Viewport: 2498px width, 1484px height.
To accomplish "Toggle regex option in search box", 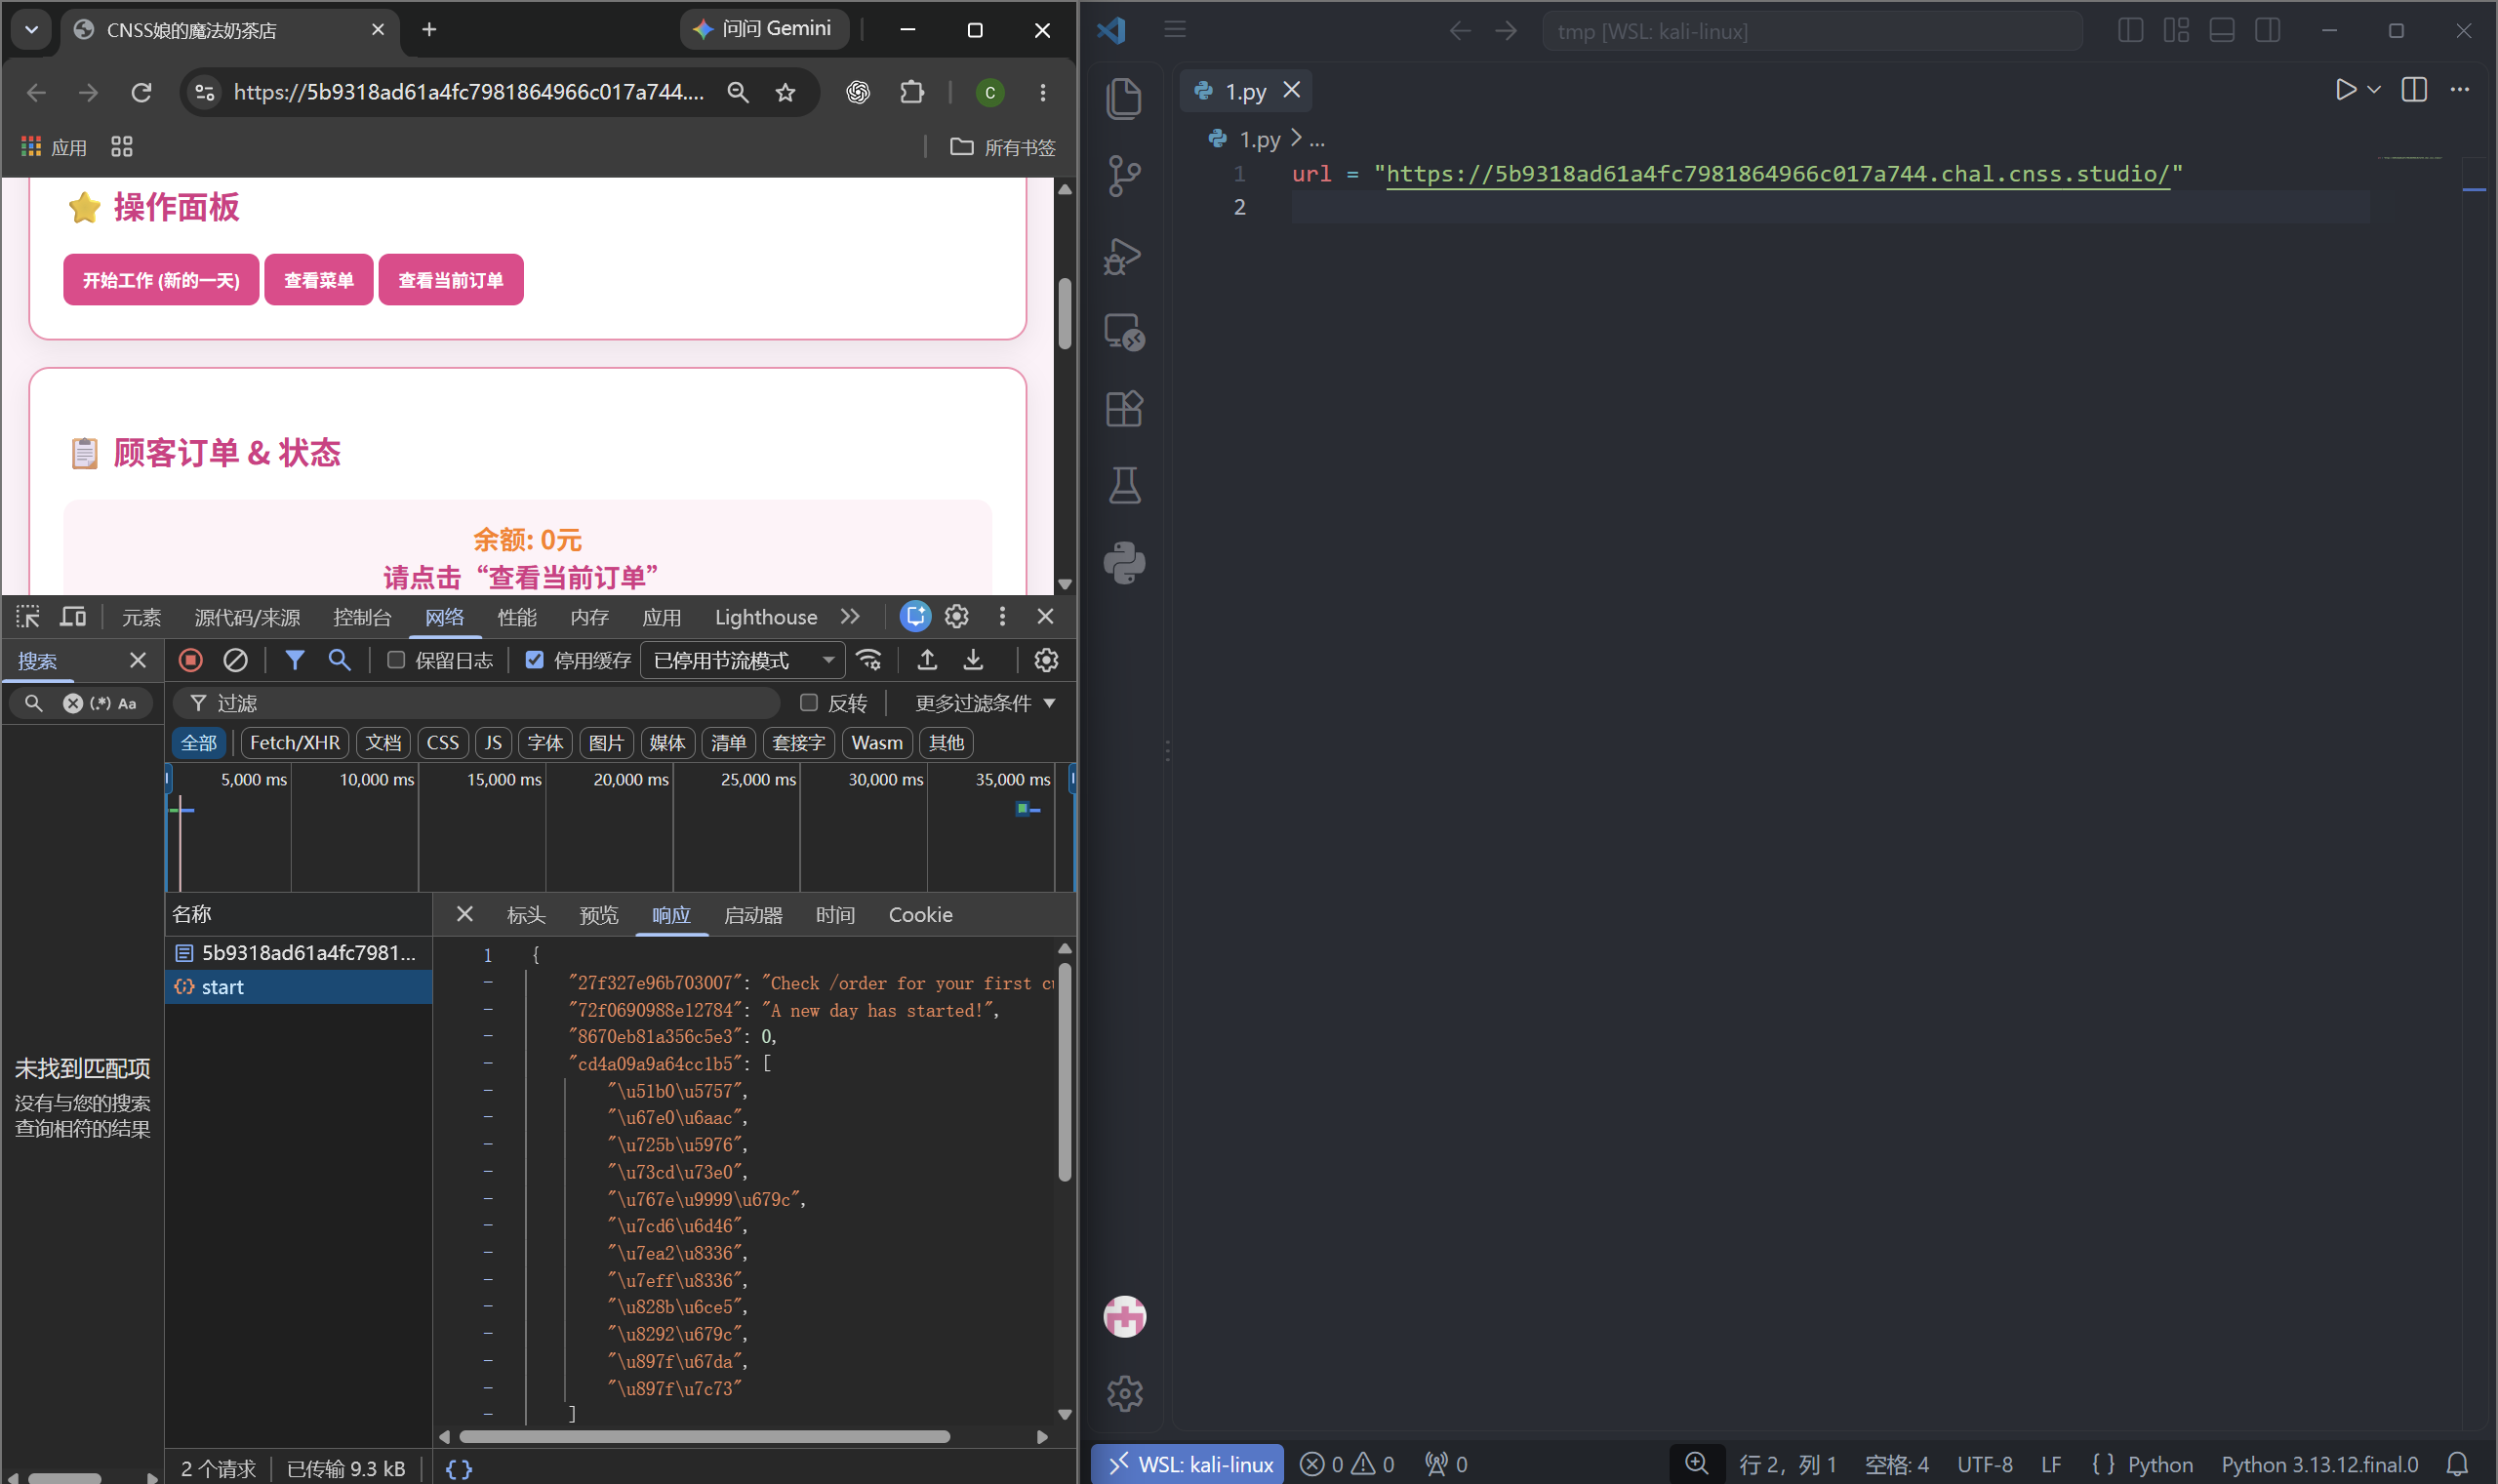I will click(100, 703).
